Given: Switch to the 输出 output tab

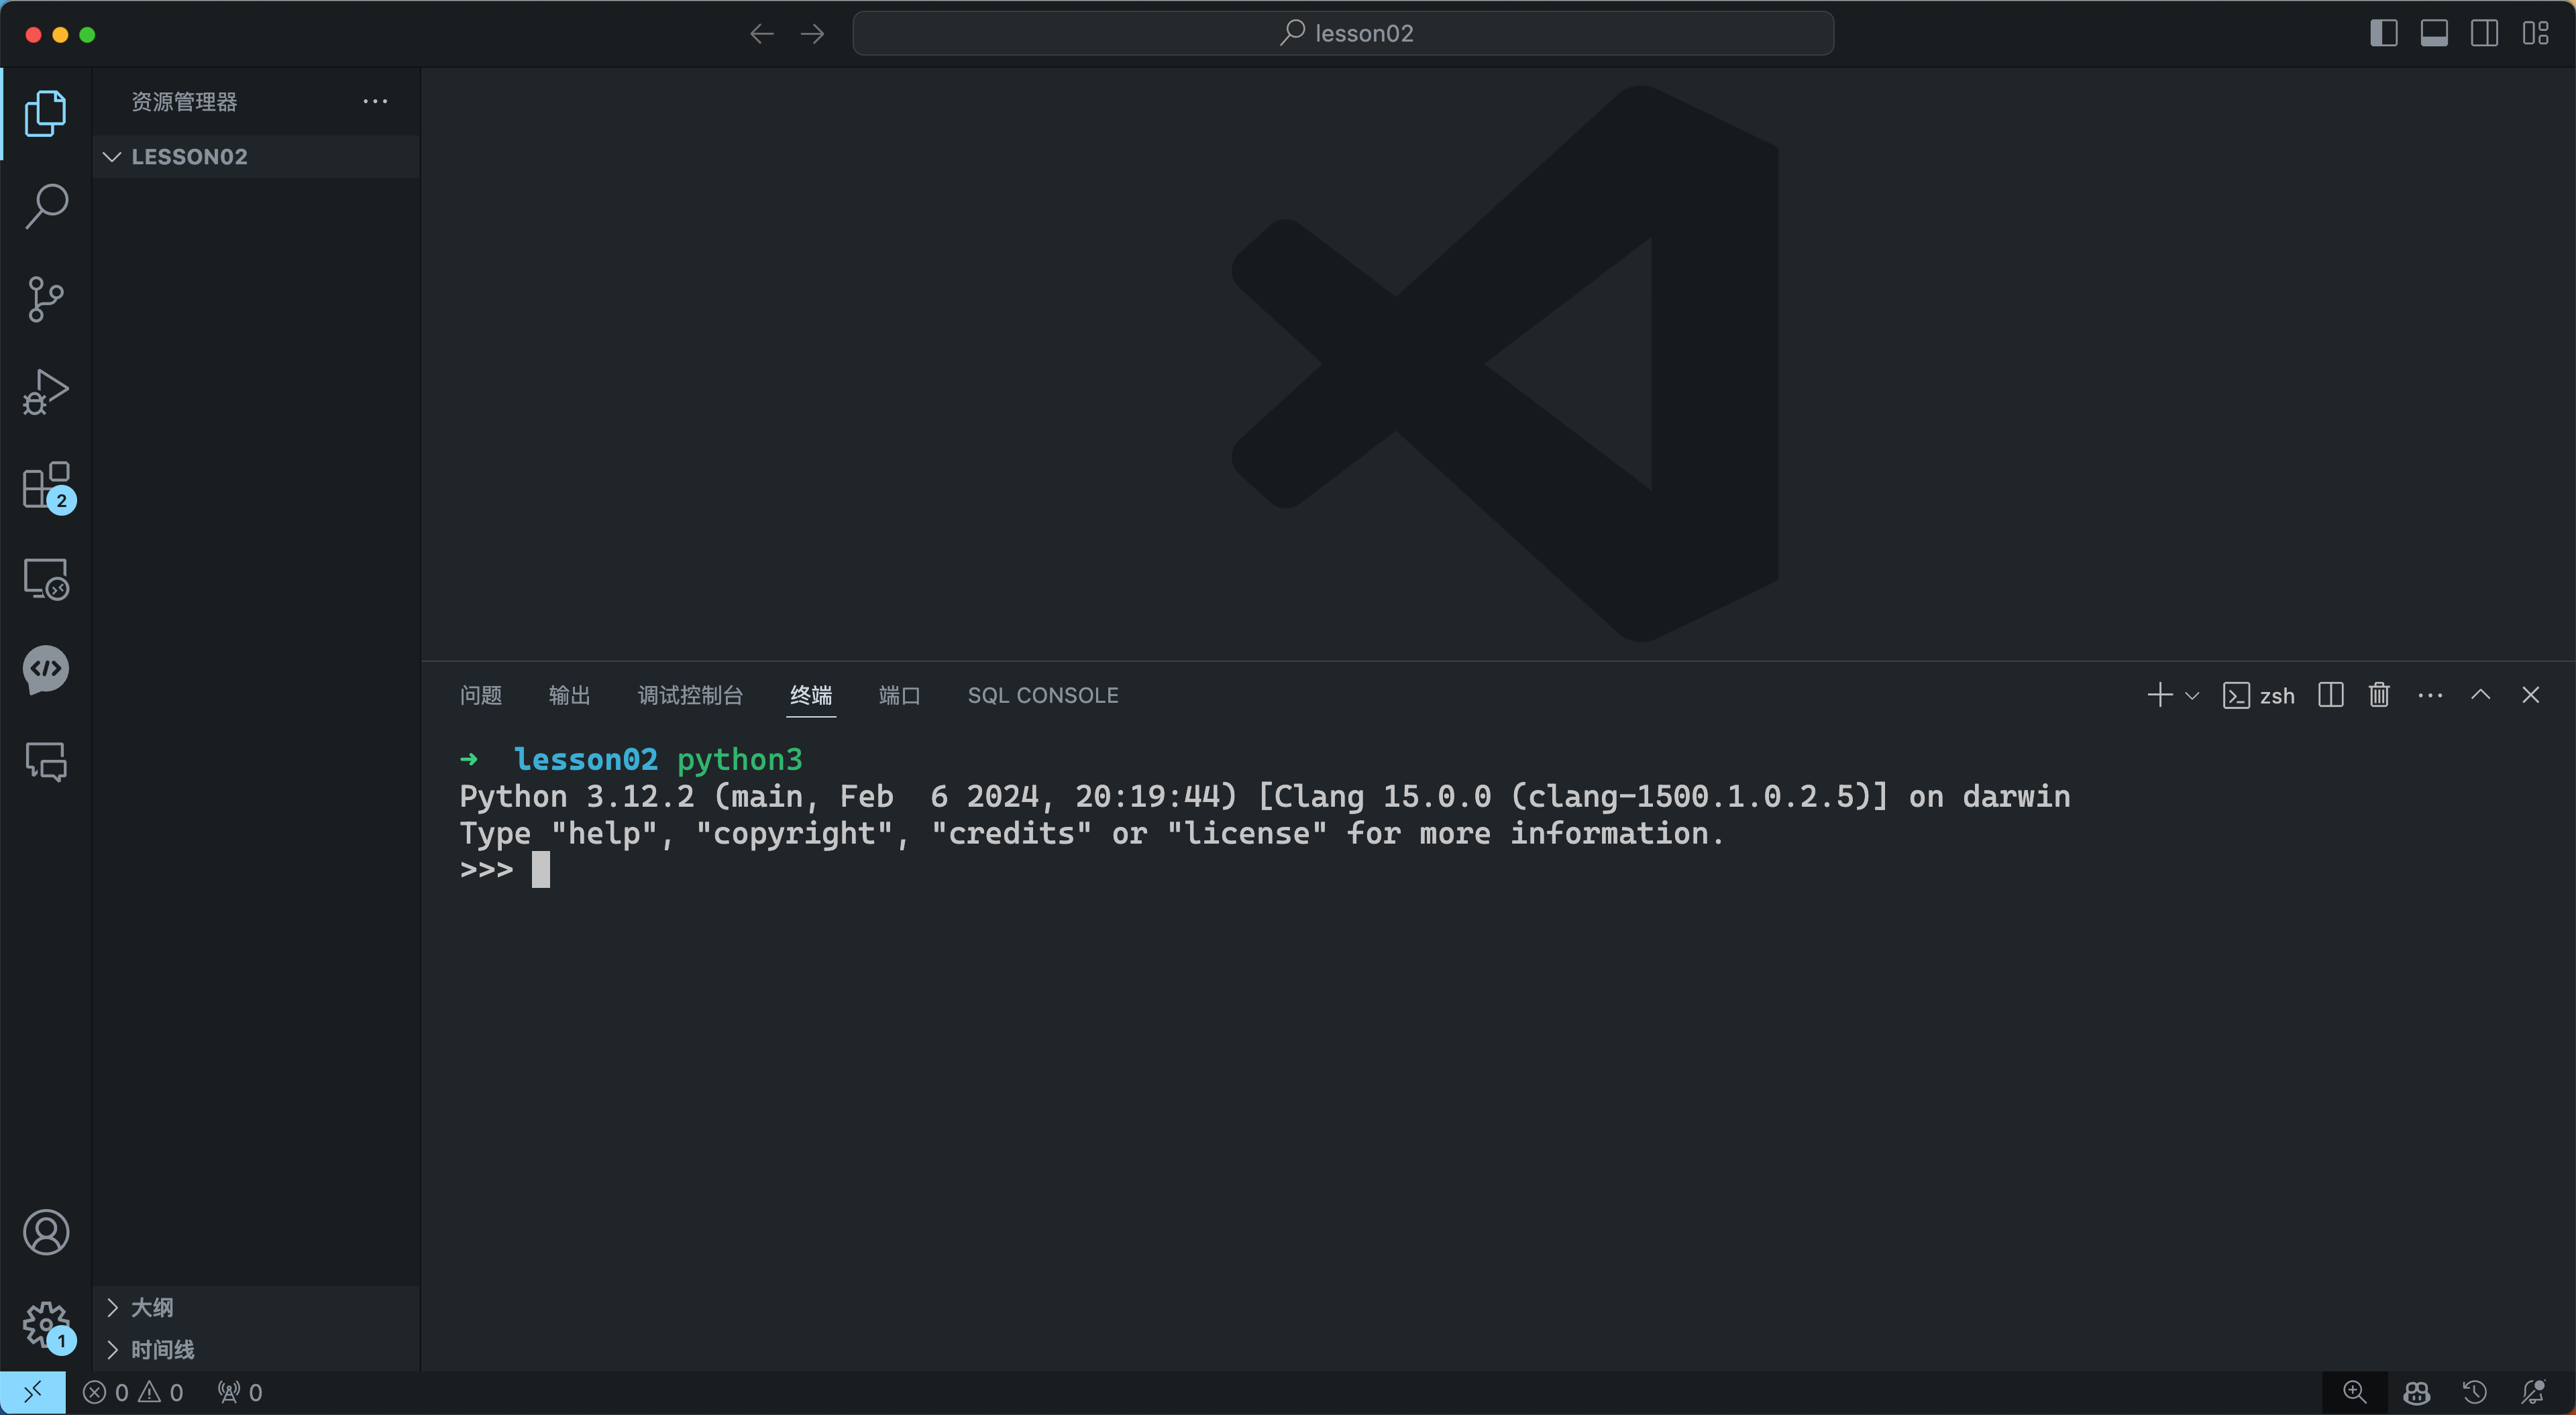Looking at the screenshot, I should (570, 695).
